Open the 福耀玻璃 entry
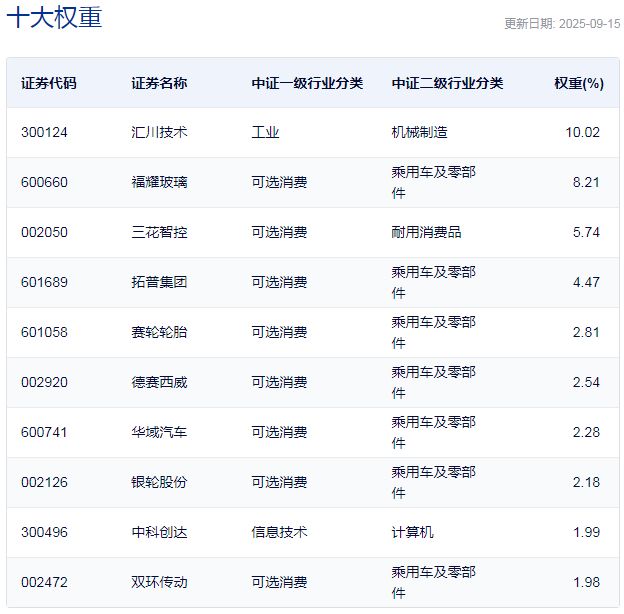 coord(159,182)
